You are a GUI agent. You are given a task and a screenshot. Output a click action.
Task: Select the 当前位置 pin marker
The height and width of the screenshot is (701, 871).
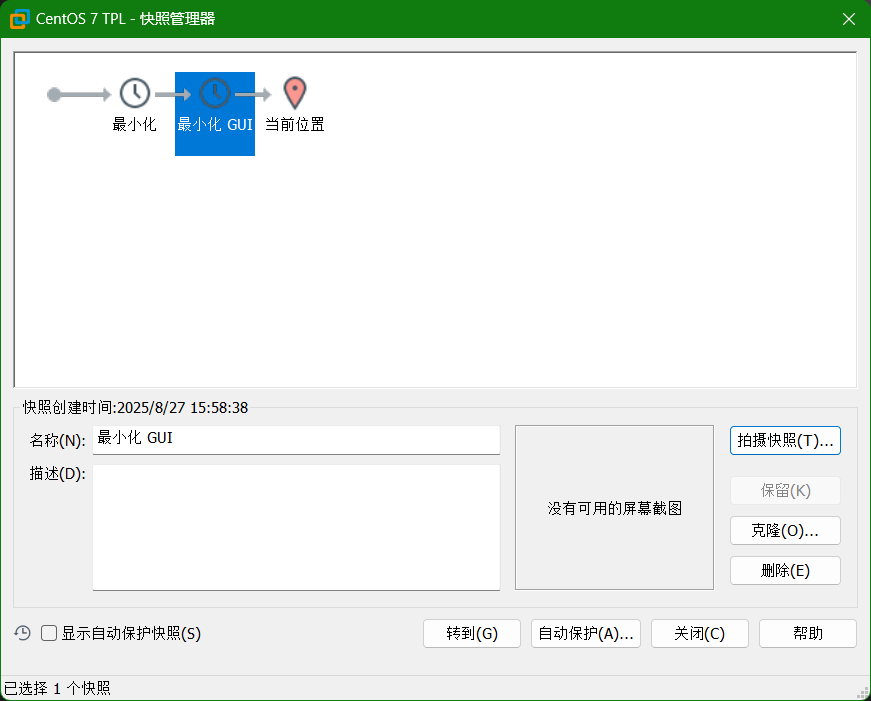(x=295, y=93)
